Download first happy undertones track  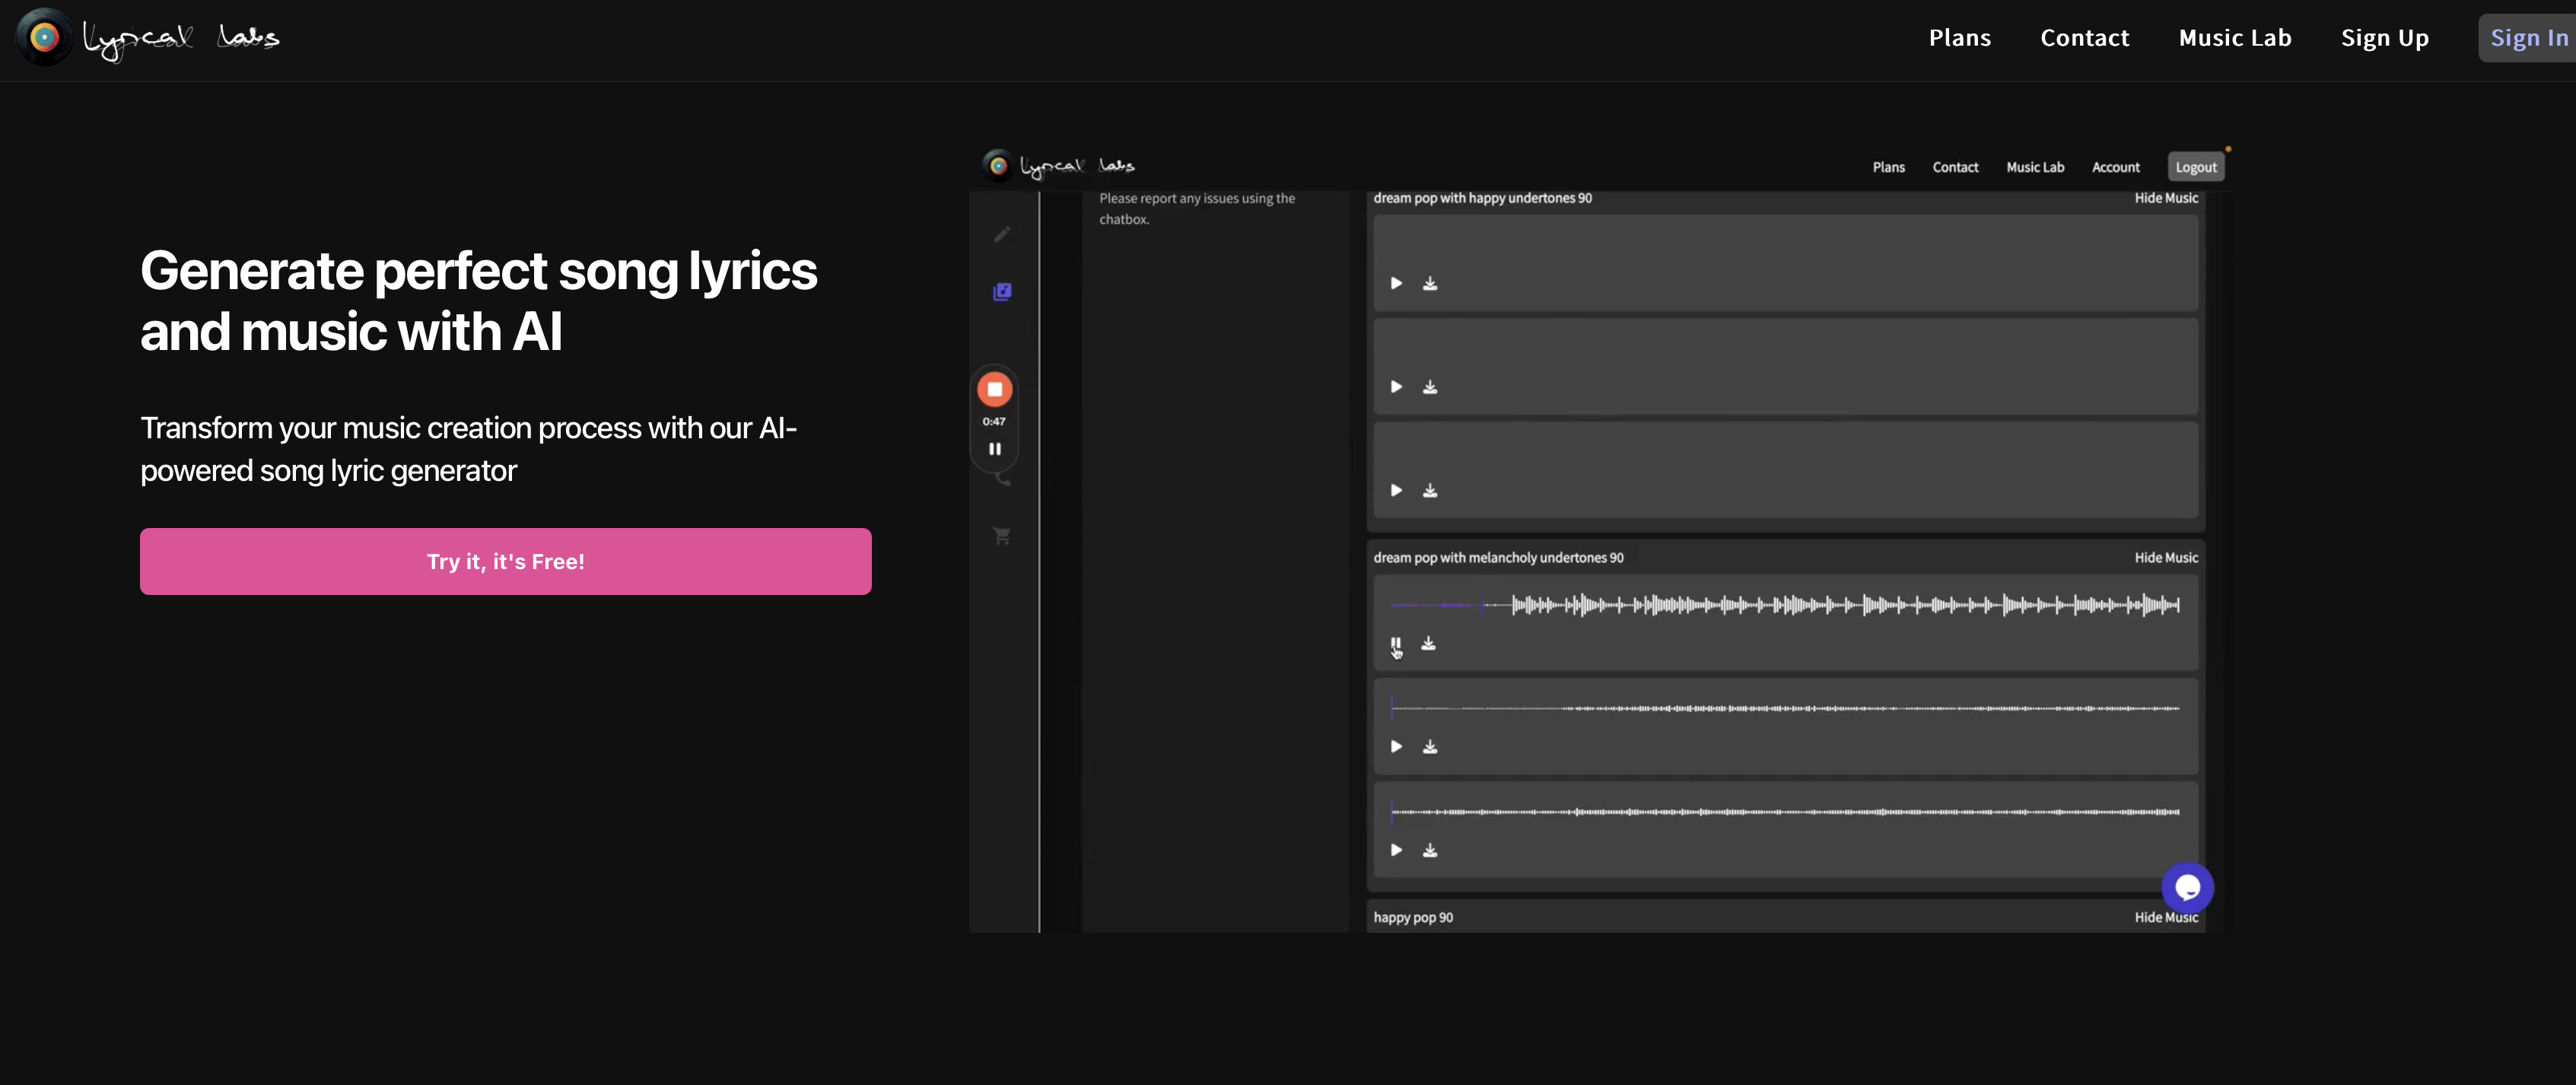coord(1430,284)
